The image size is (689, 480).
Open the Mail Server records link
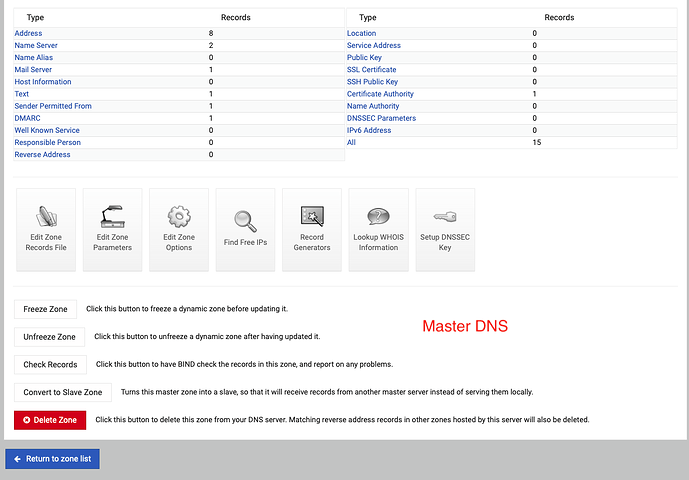33,69
